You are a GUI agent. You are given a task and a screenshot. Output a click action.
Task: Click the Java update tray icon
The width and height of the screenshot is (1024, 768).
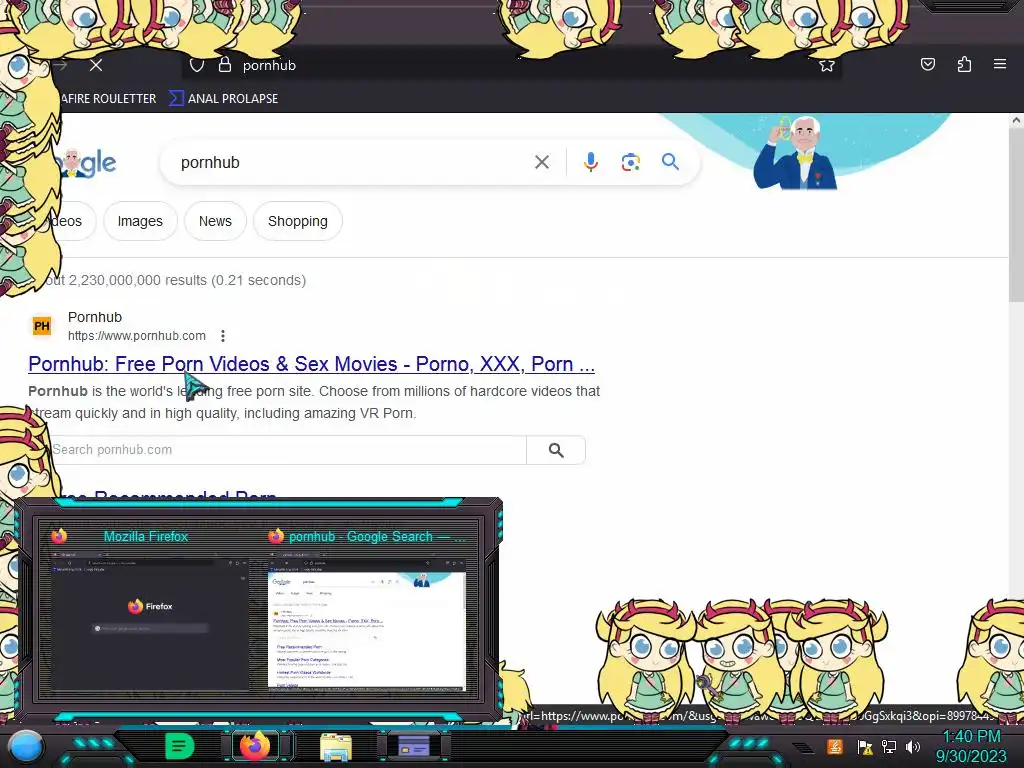835,746
